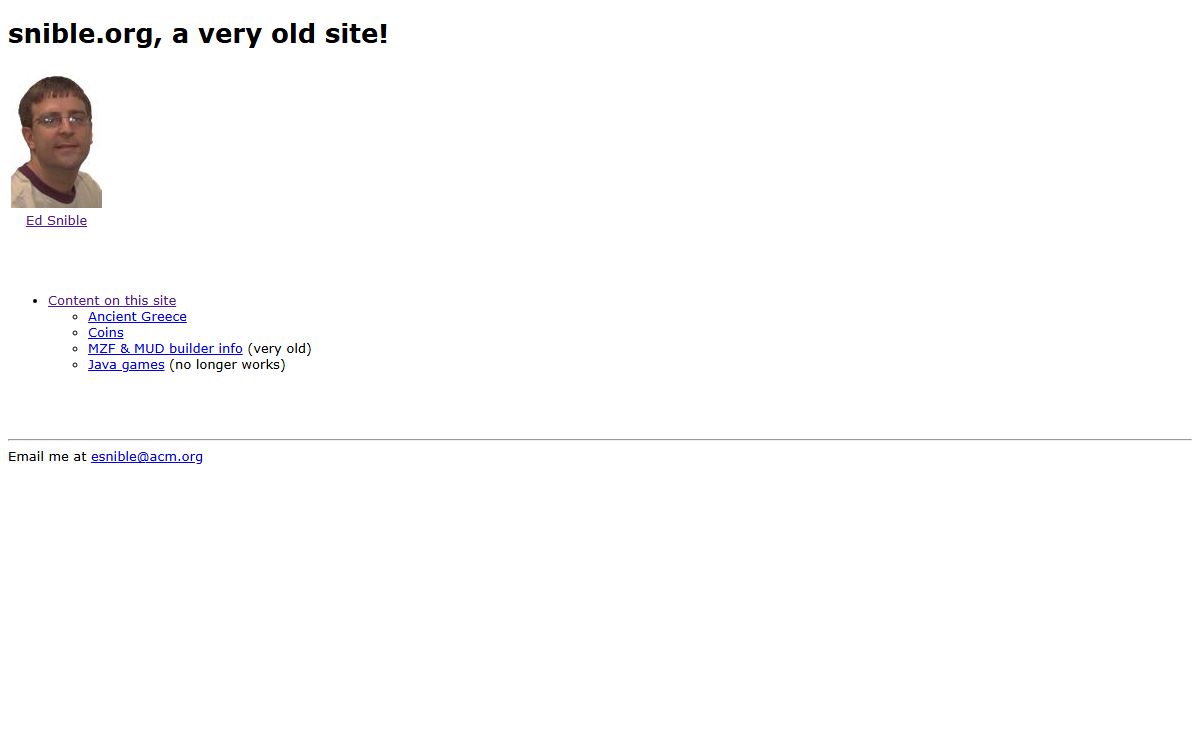Click the horizontal divider line above email
Screen dimensions: 1200x740
tap(600, 439)
